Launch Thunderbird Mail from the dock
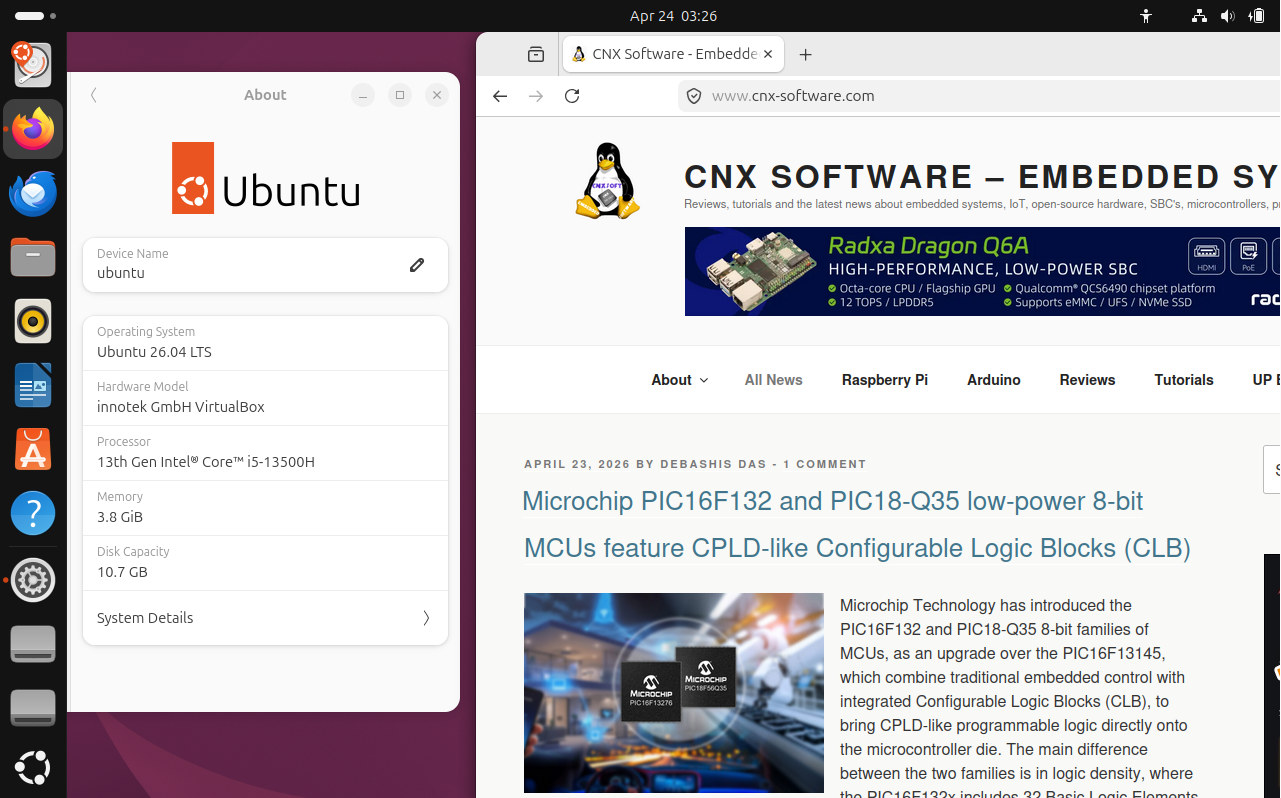Viewport: 1281px width, 798px height. (x=33, y=193)
